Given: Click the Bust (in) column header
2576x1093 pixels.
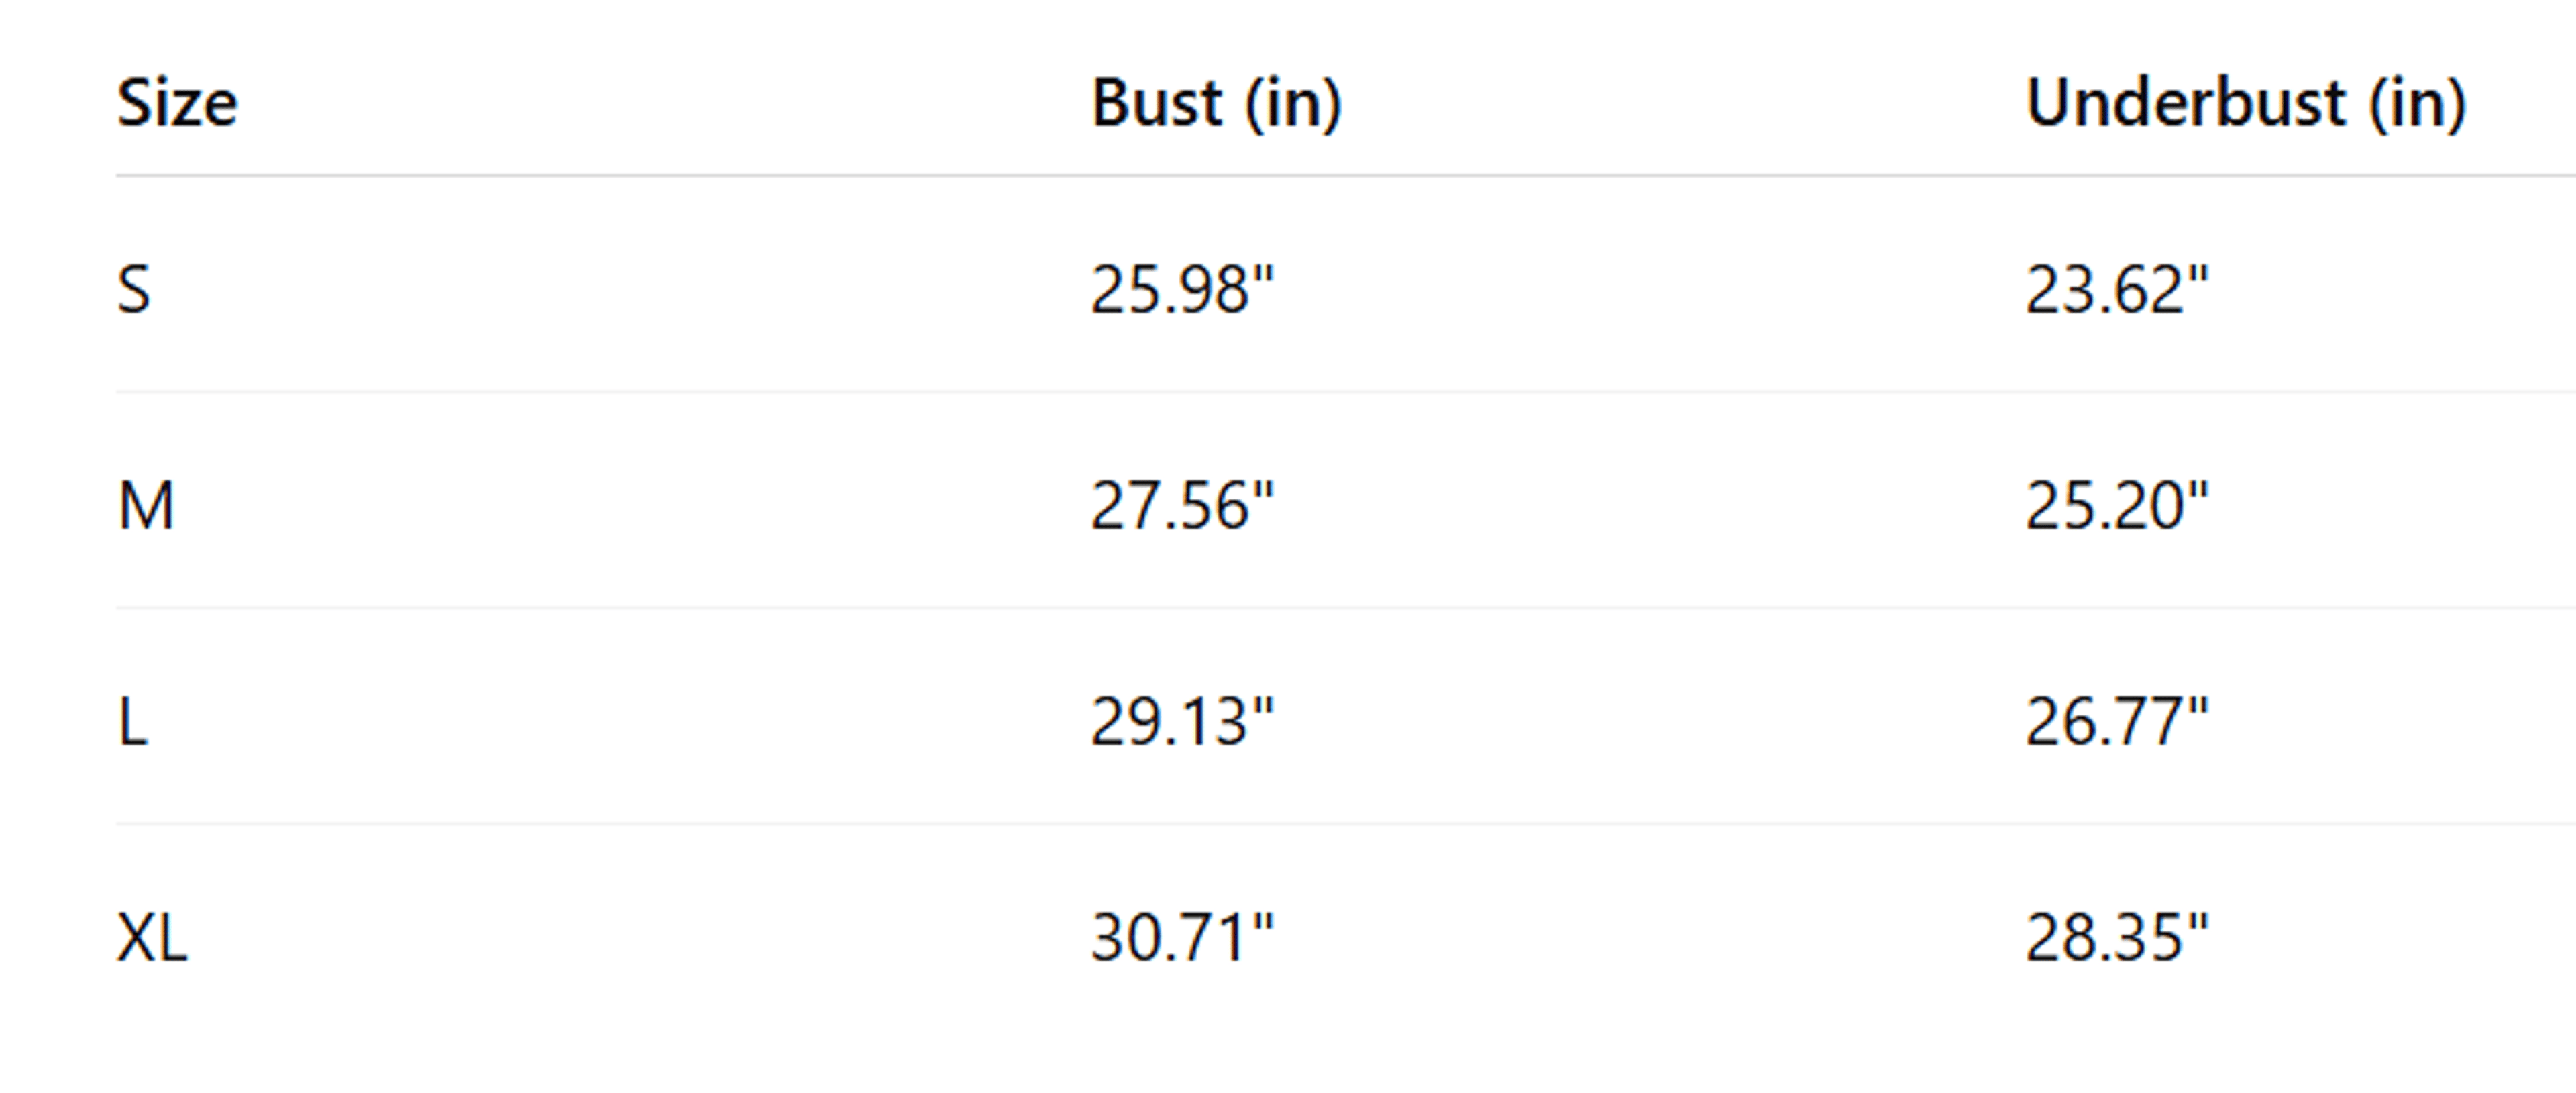Looking at the screenshot, I should (1216, 103).
